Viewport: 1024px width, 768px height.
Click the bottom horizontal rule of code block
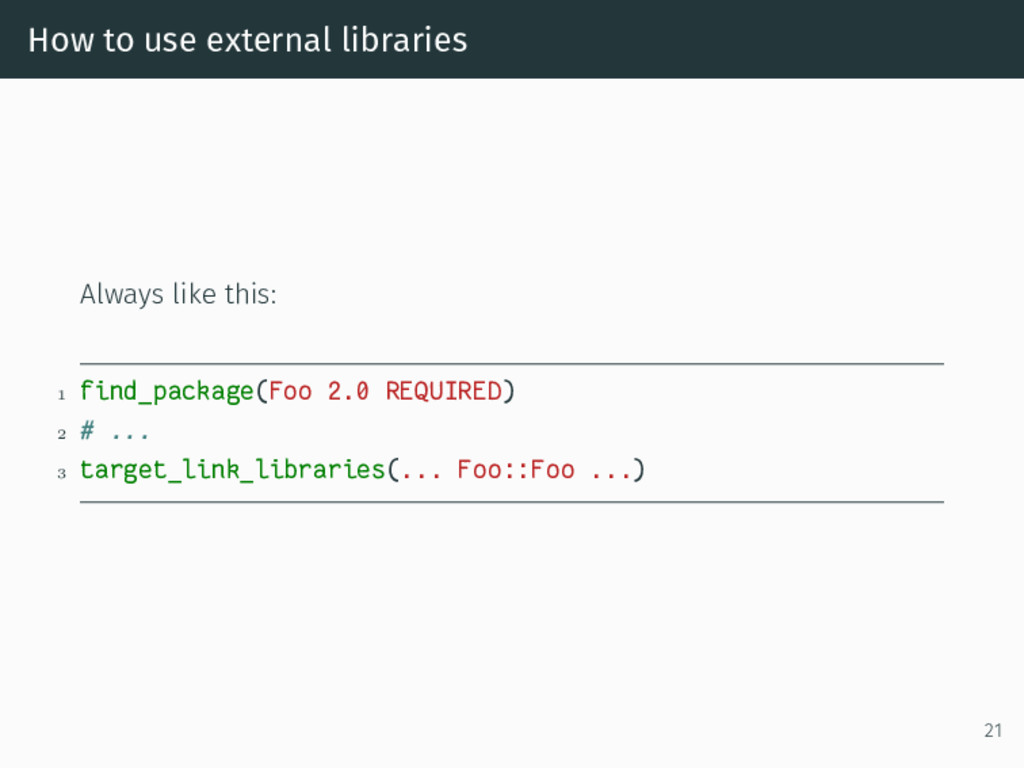click(x=511, y=502)
